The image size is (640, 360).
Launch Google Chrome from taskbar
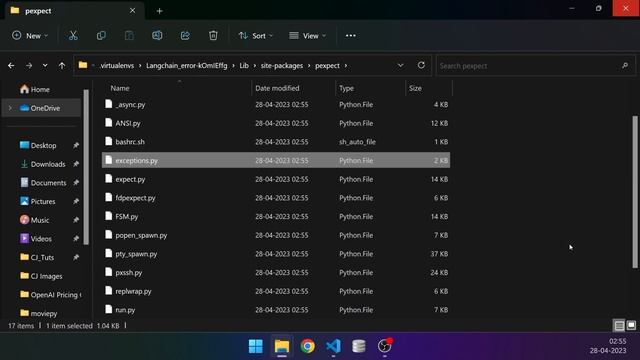(x=307, y=346)
